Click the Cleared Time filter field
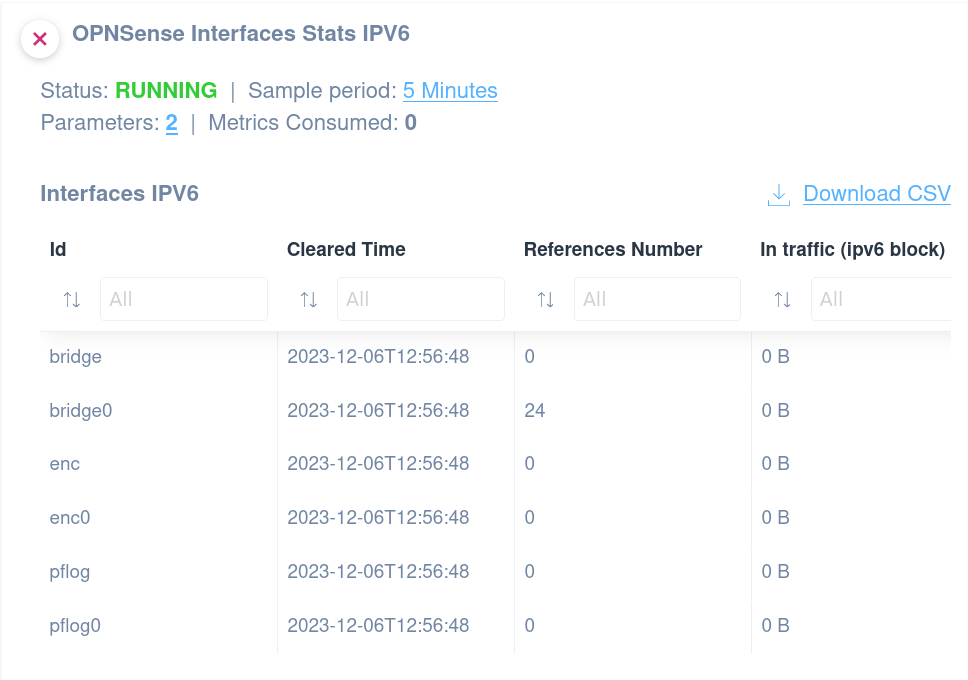The width and height of the screenshot is (968, 680). (x=420, y=298)
